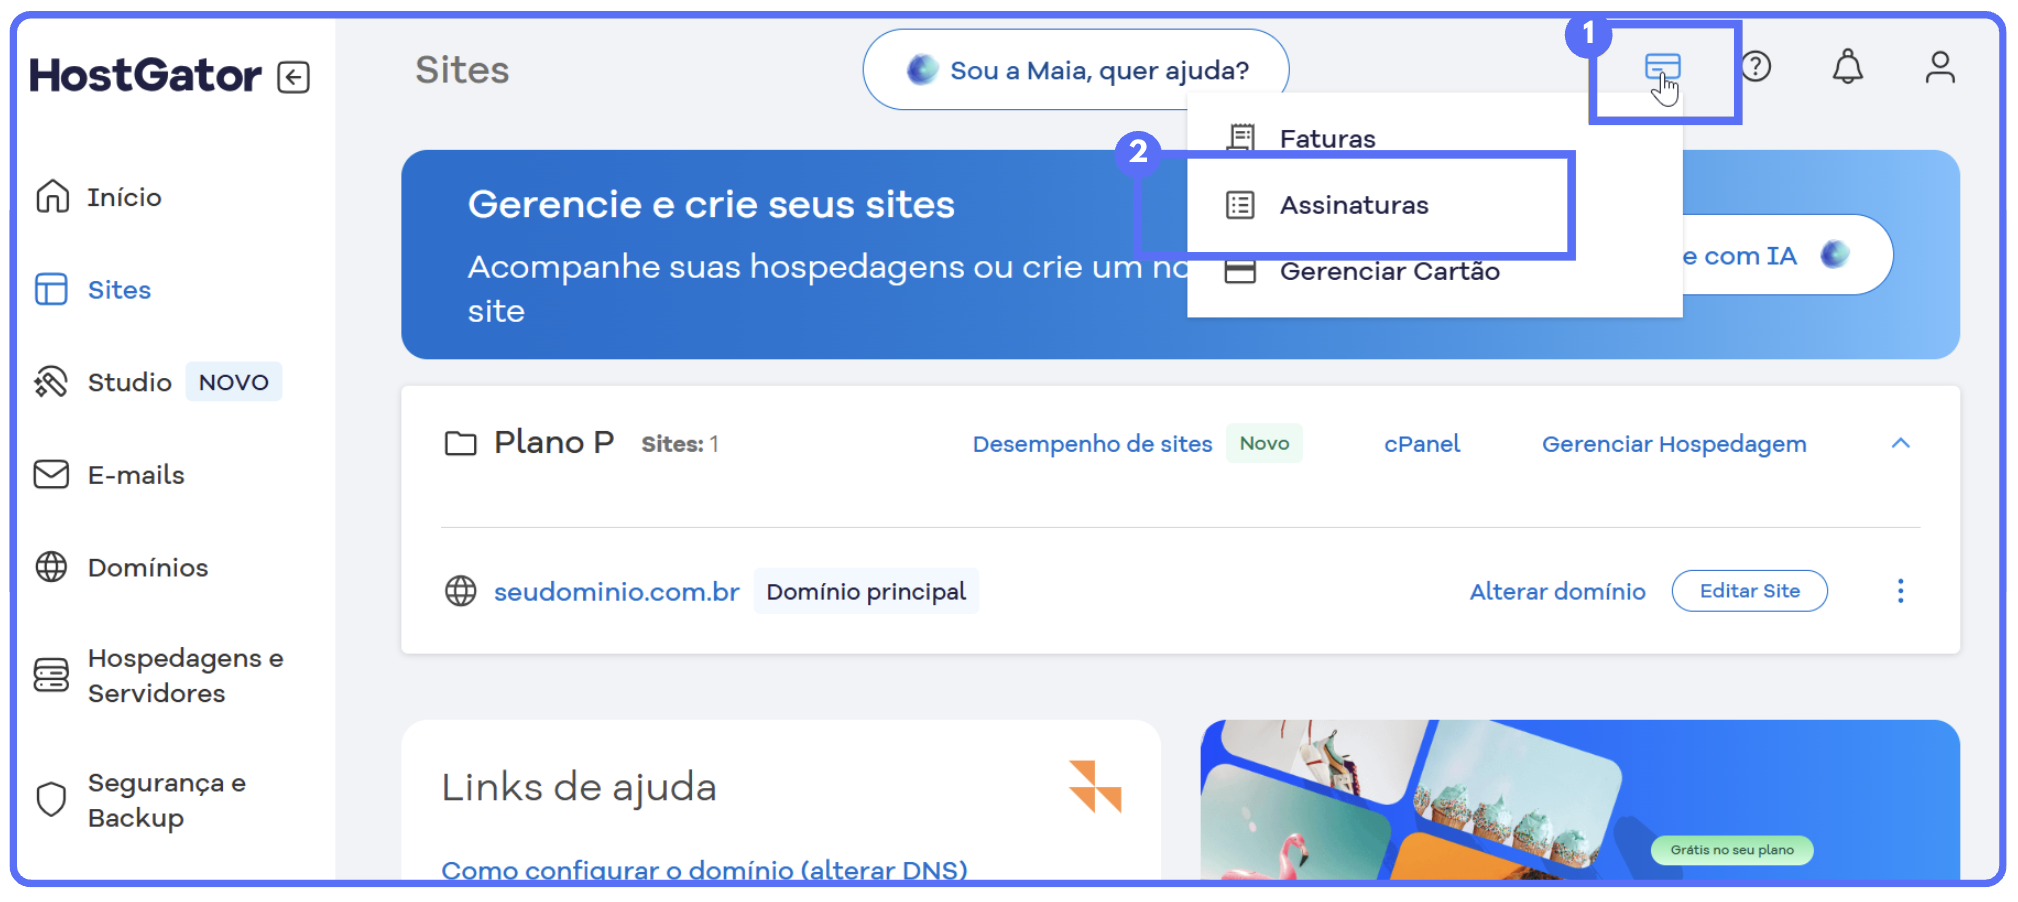The image size is (2018, 902).
Task: Choose Gerenciar Cartão menu entry
Action: pos(1389,272)
